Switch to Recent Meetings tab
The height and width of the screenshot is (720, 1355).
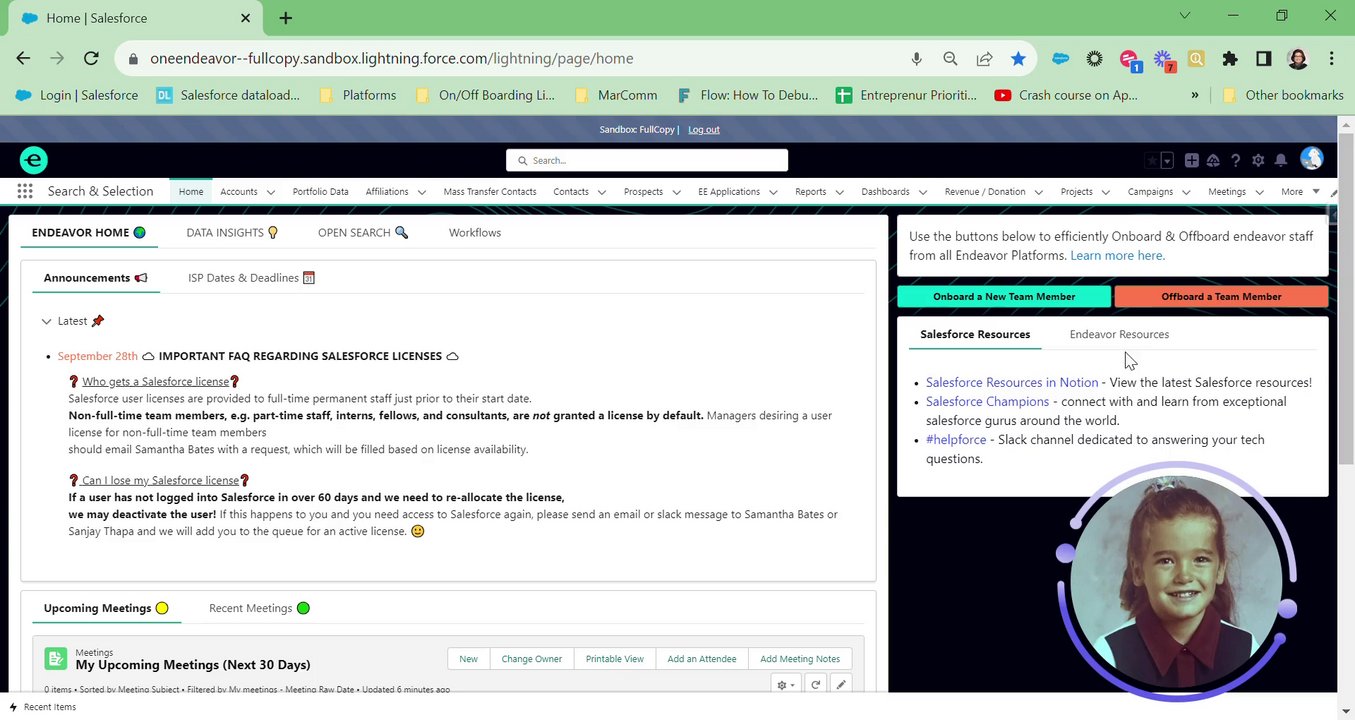(259, 608)
